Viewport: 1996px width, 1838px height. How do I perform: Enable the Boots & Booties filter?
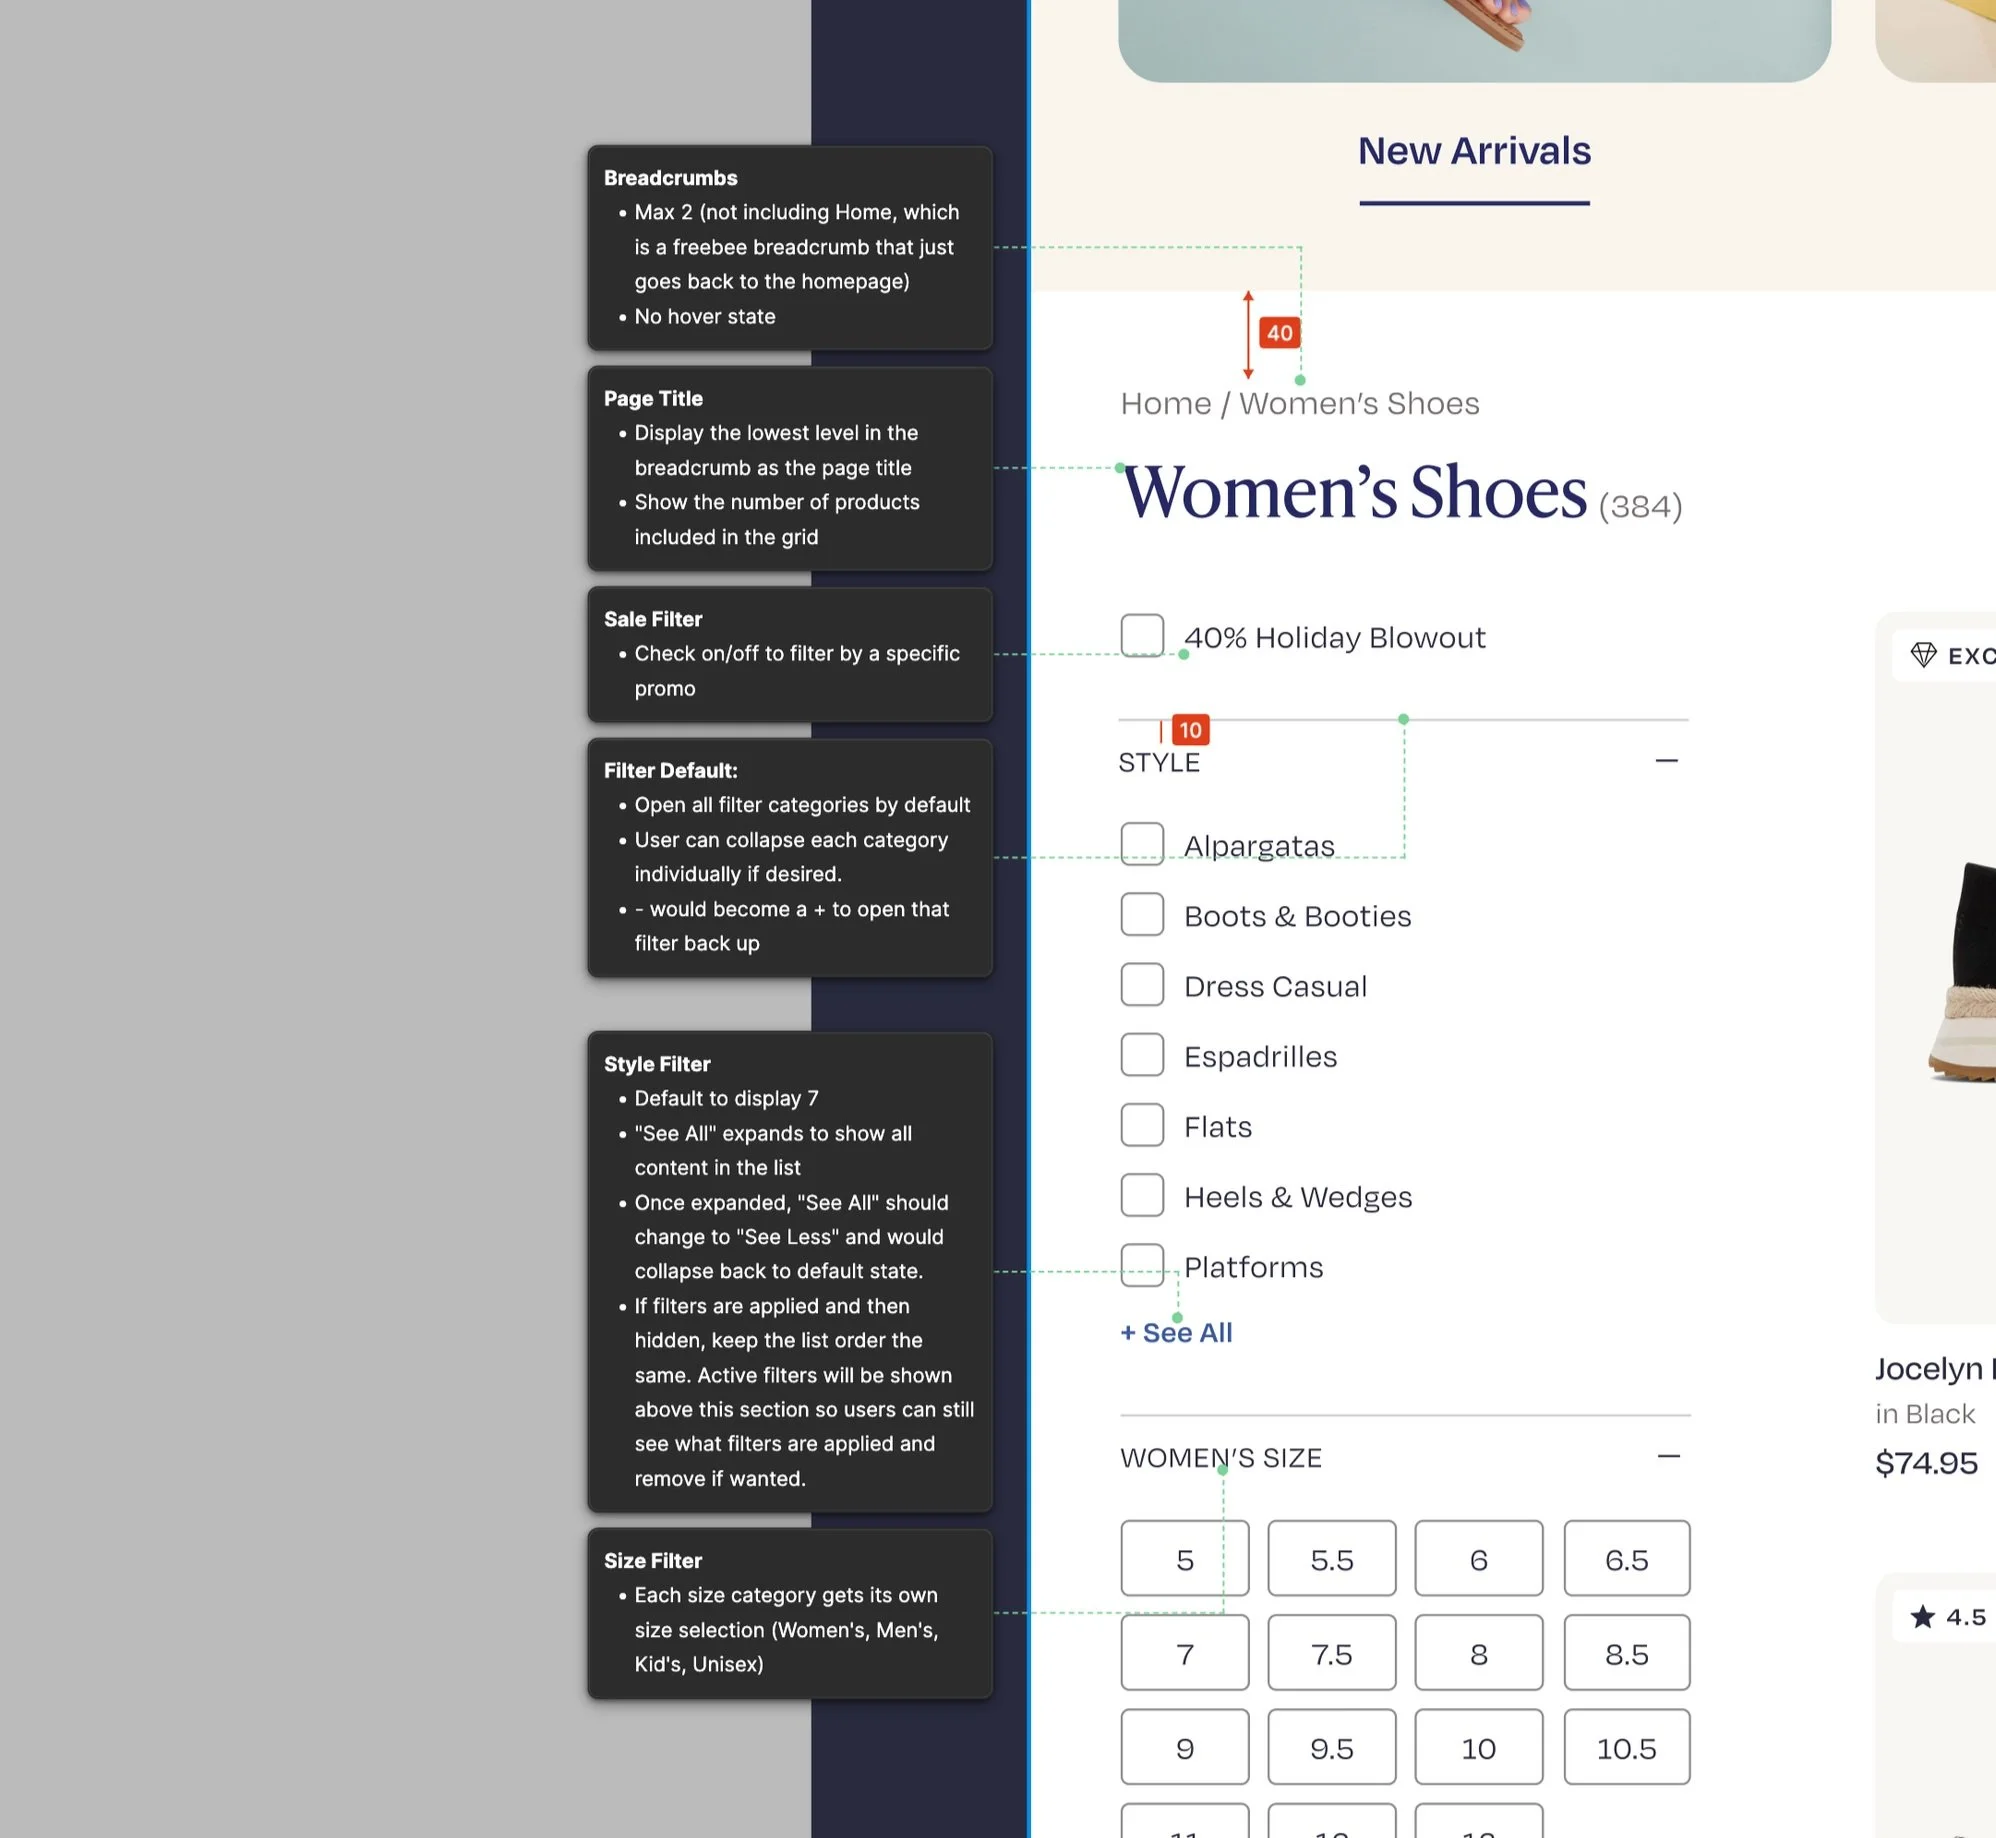tap(1142, 915)
